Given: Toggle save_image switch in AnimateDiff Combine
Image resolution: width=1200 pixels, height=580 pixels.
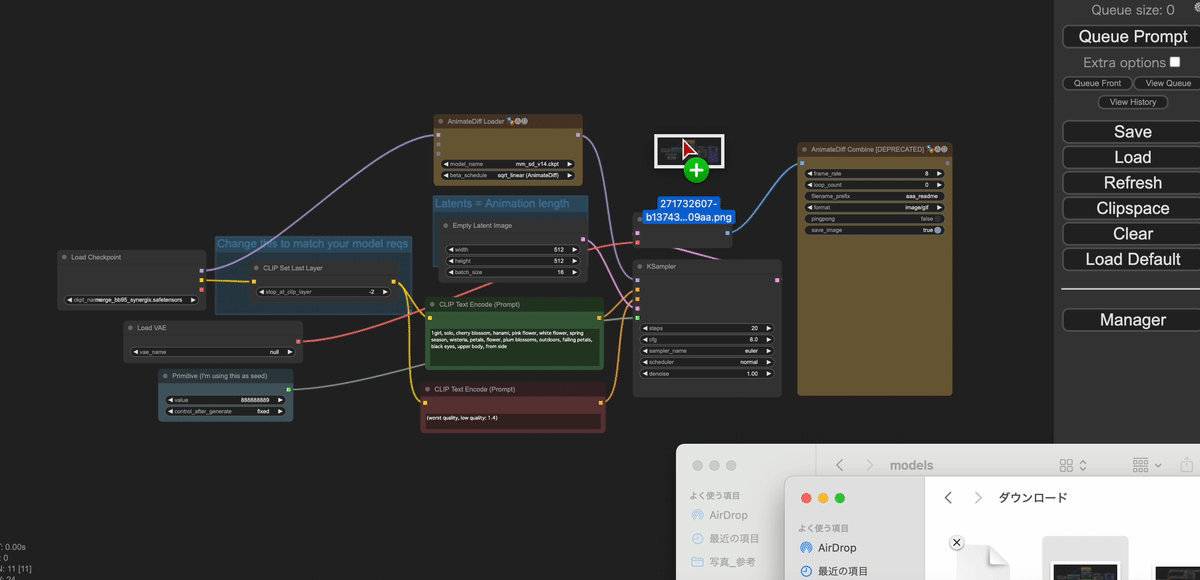Looking at the screenshot, I should coord(938,230).
